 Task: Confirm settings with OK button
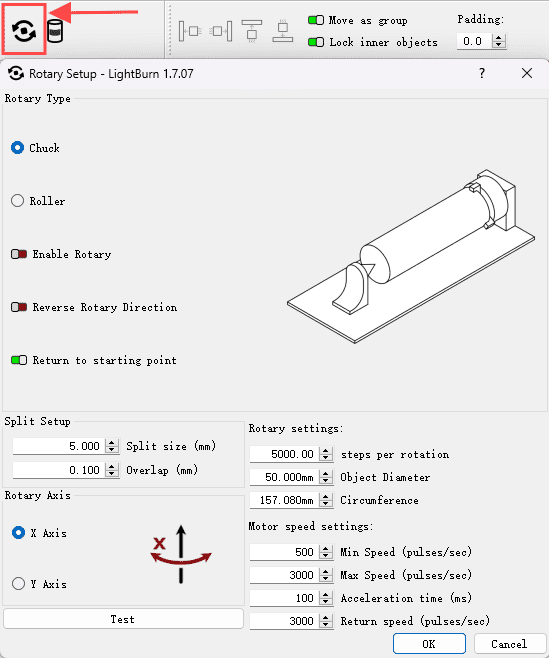tap(429, 644)
